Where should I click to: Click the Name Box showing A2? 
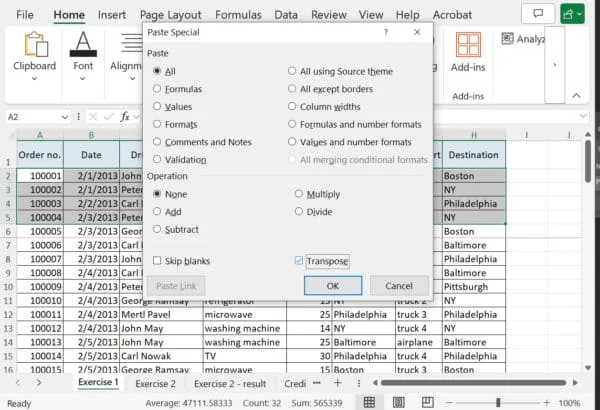[33, 117]
